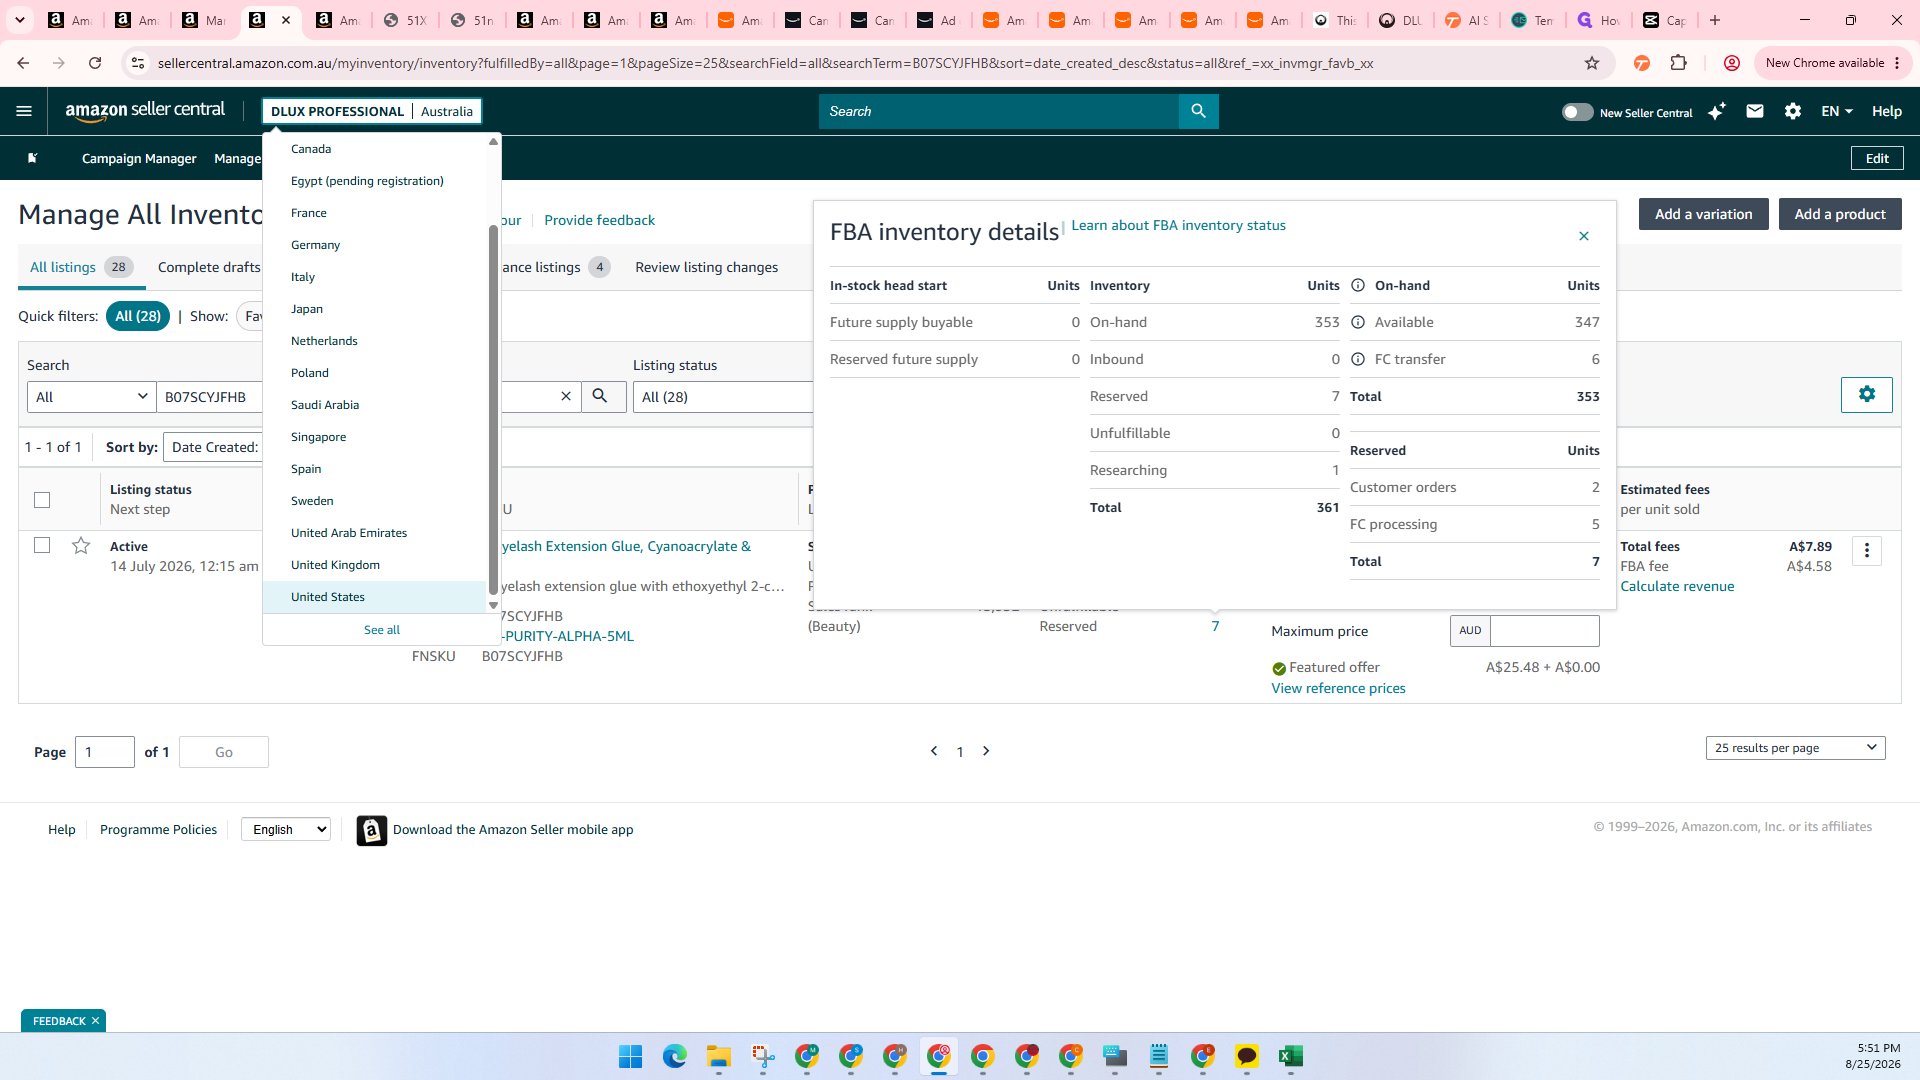Open the search field type dropdown All
1920x1080 pixels.
click(x=91, y=396)
